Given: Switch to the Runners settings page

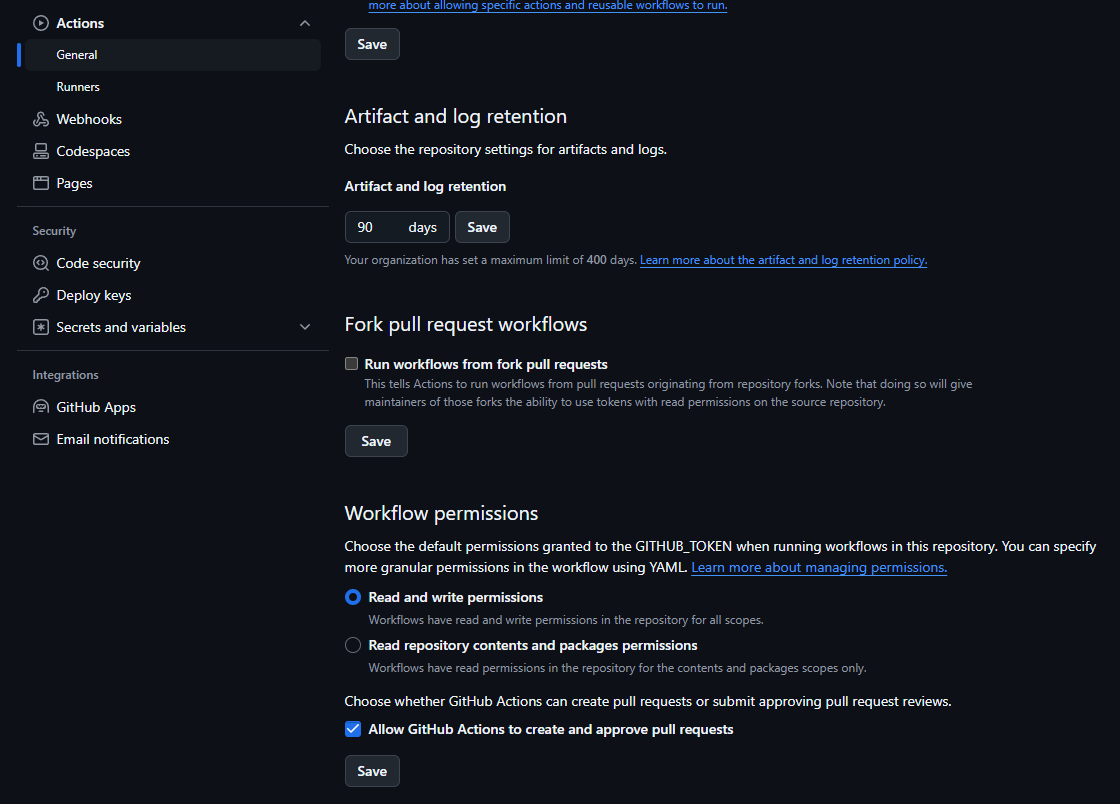Looking at the screenshot, I should (x=77, y=87).
